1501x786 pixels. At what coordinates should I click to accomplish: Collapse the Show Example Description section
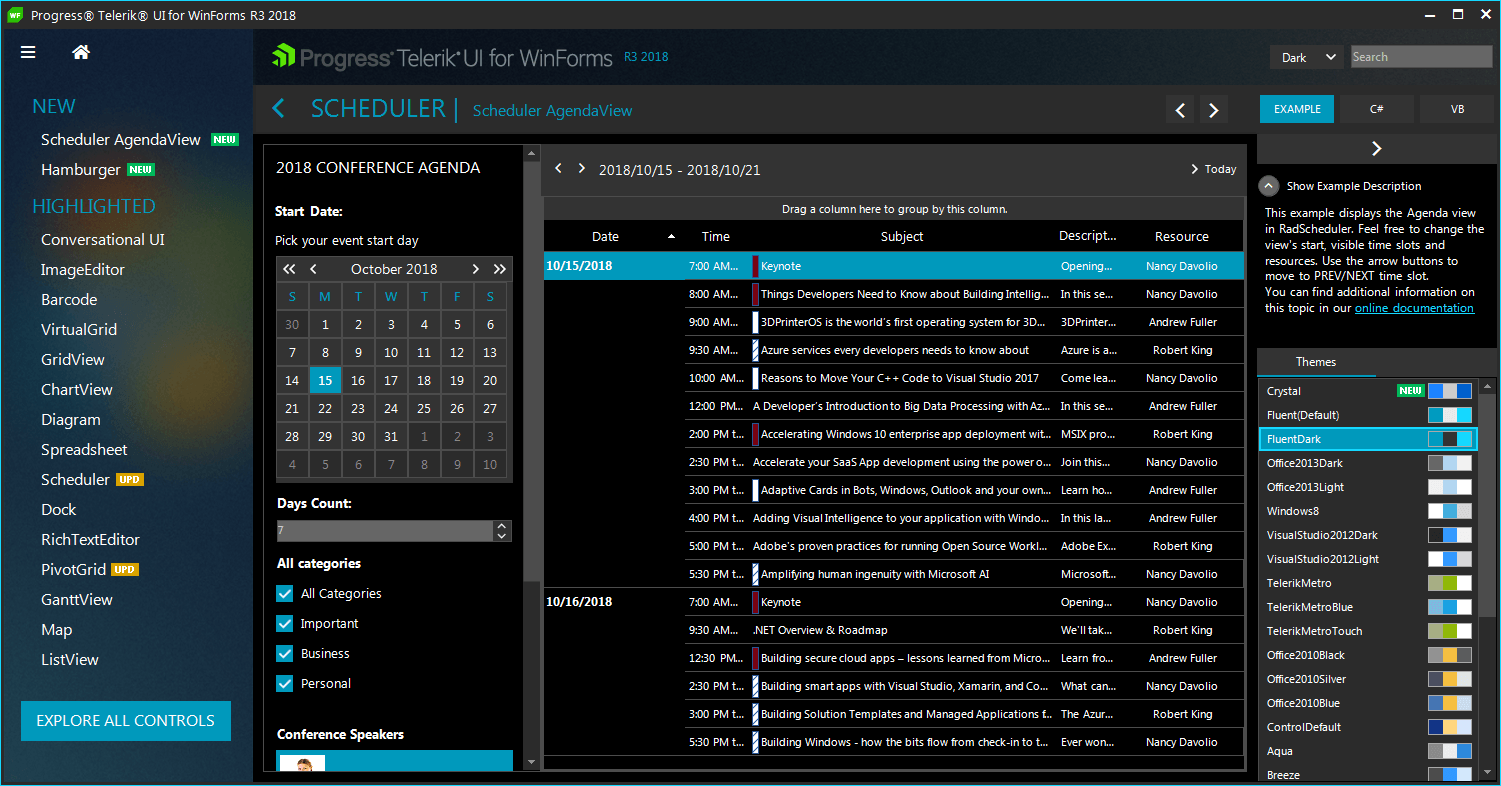tap(1269, 186)
